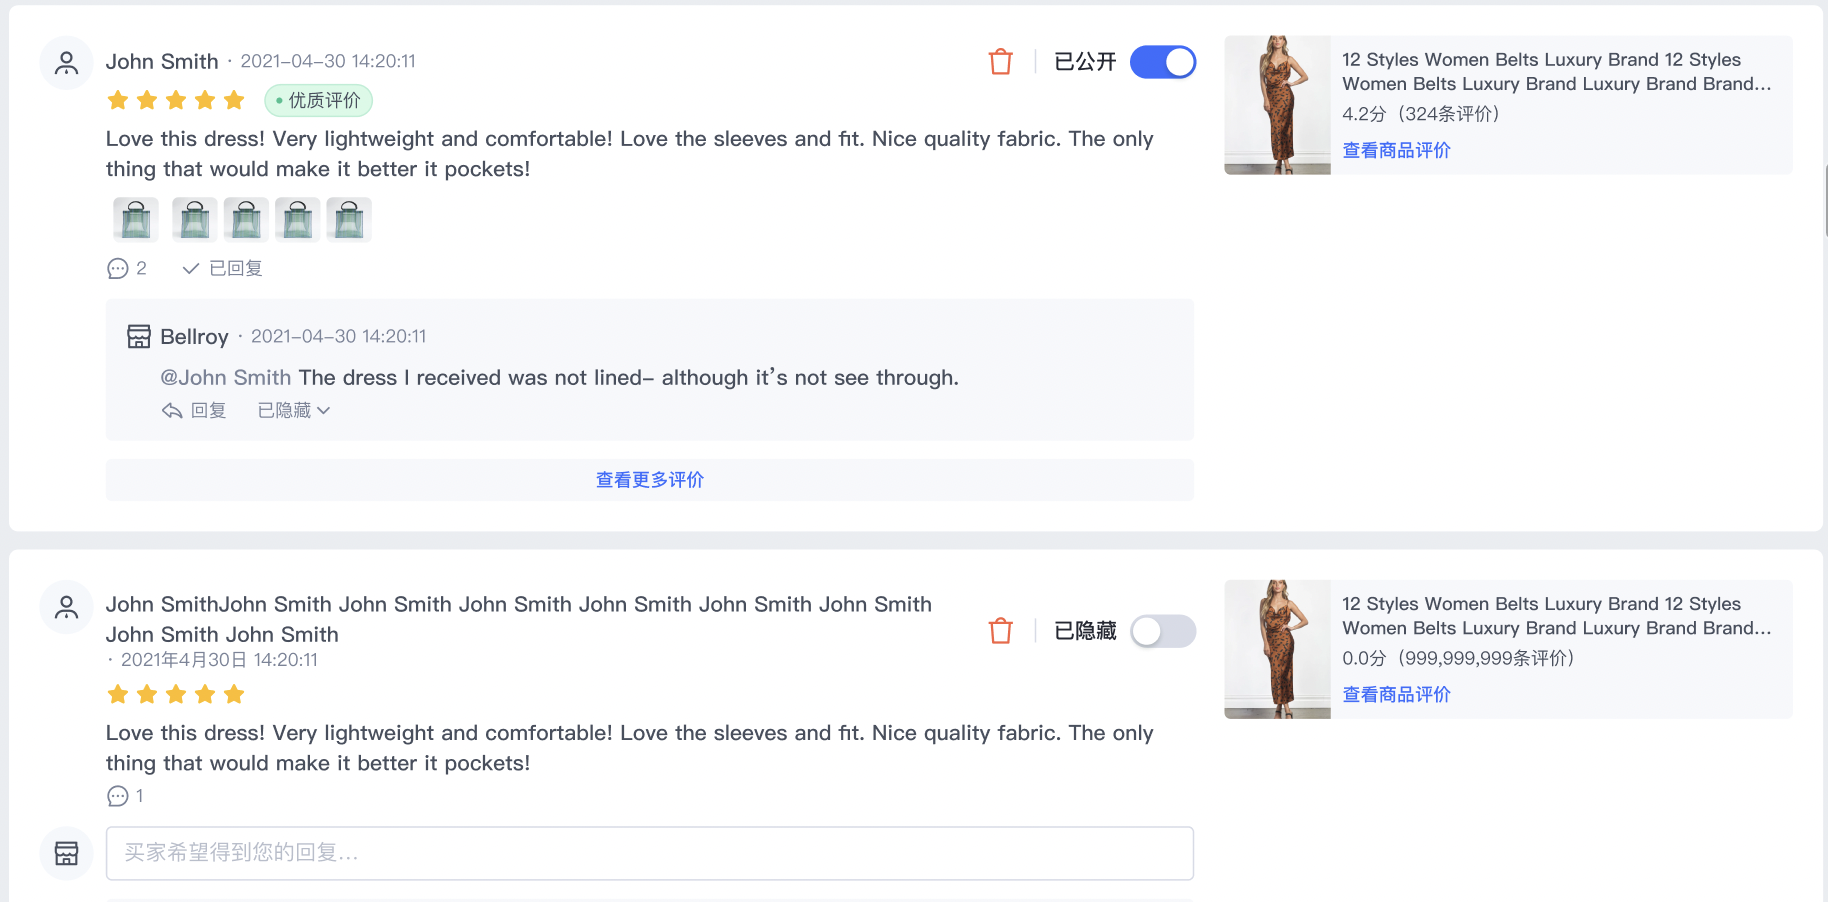Image resolution: width=1828 pixels, height=902 pixels.
Task: Turn off the 已公开 visibility switch
Action: 1162,62
